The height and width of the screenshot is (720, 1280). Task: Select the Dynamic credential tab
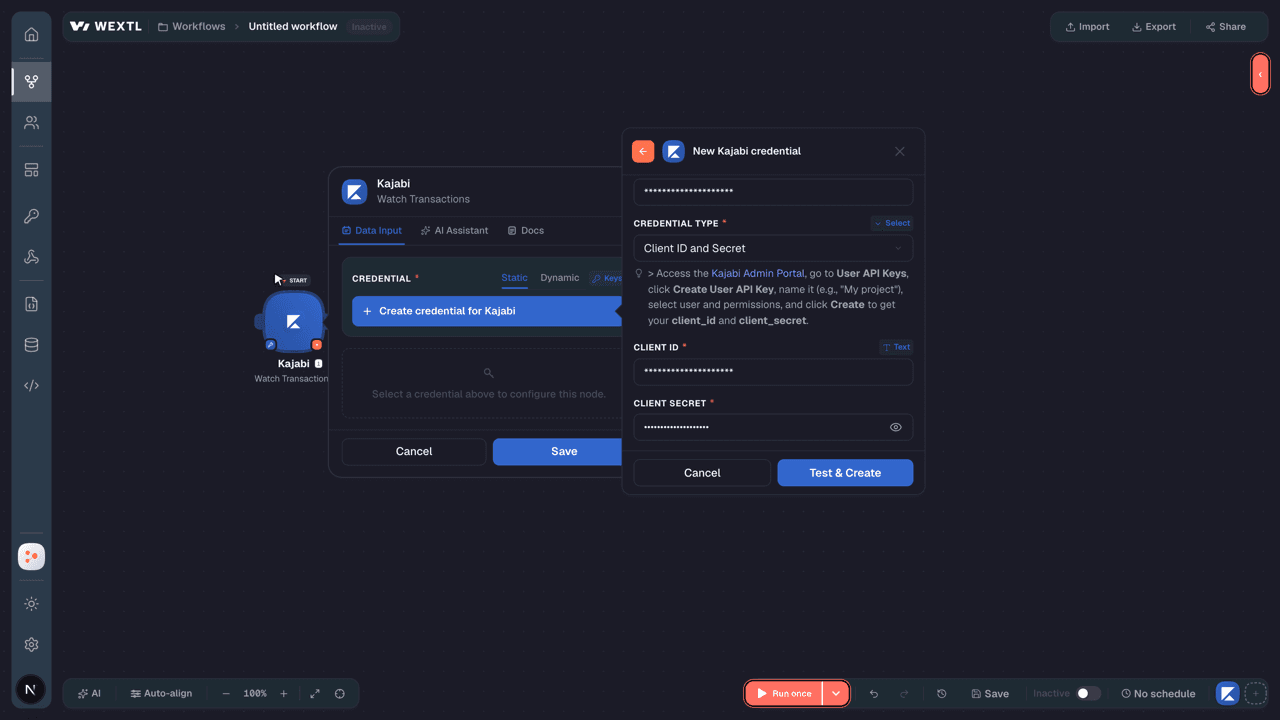pyautogui.click(x=559, y=278)
